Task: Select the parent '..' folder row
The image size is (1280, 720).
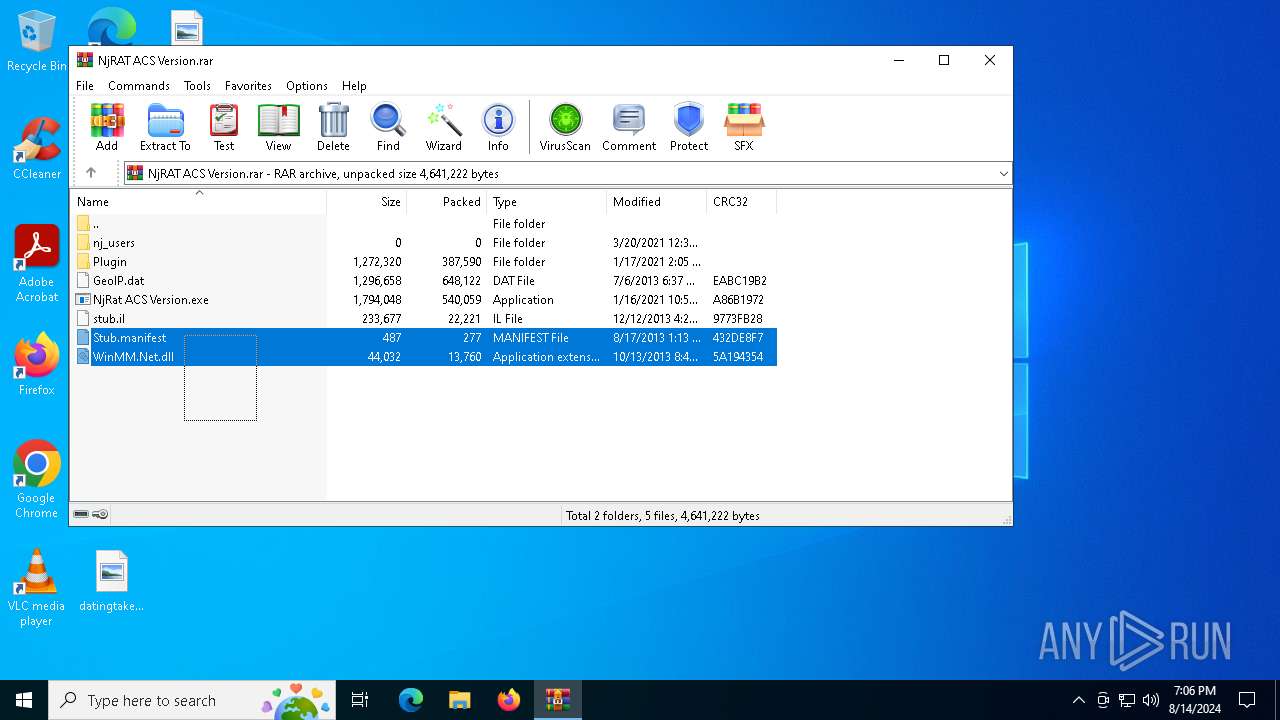Action: [425, 224]
